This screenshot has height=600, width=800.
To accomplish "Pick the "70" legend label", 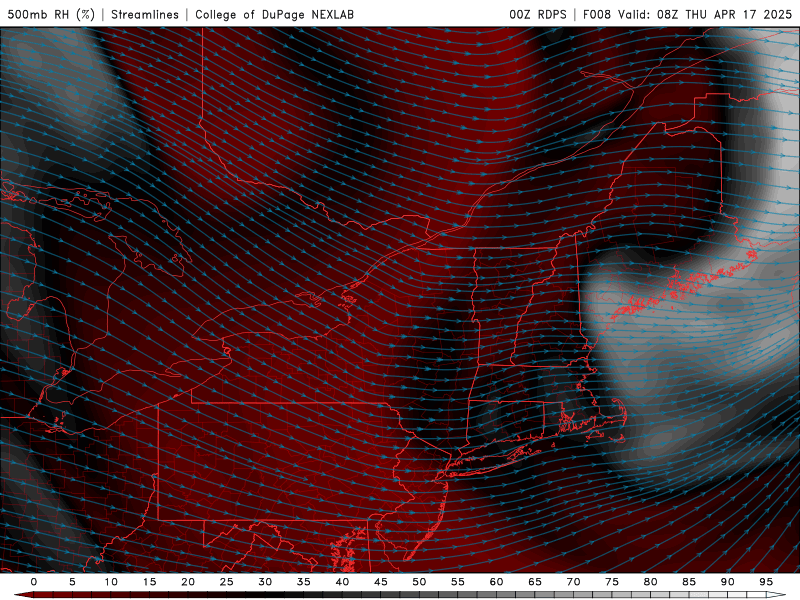I will pos(573,582).
